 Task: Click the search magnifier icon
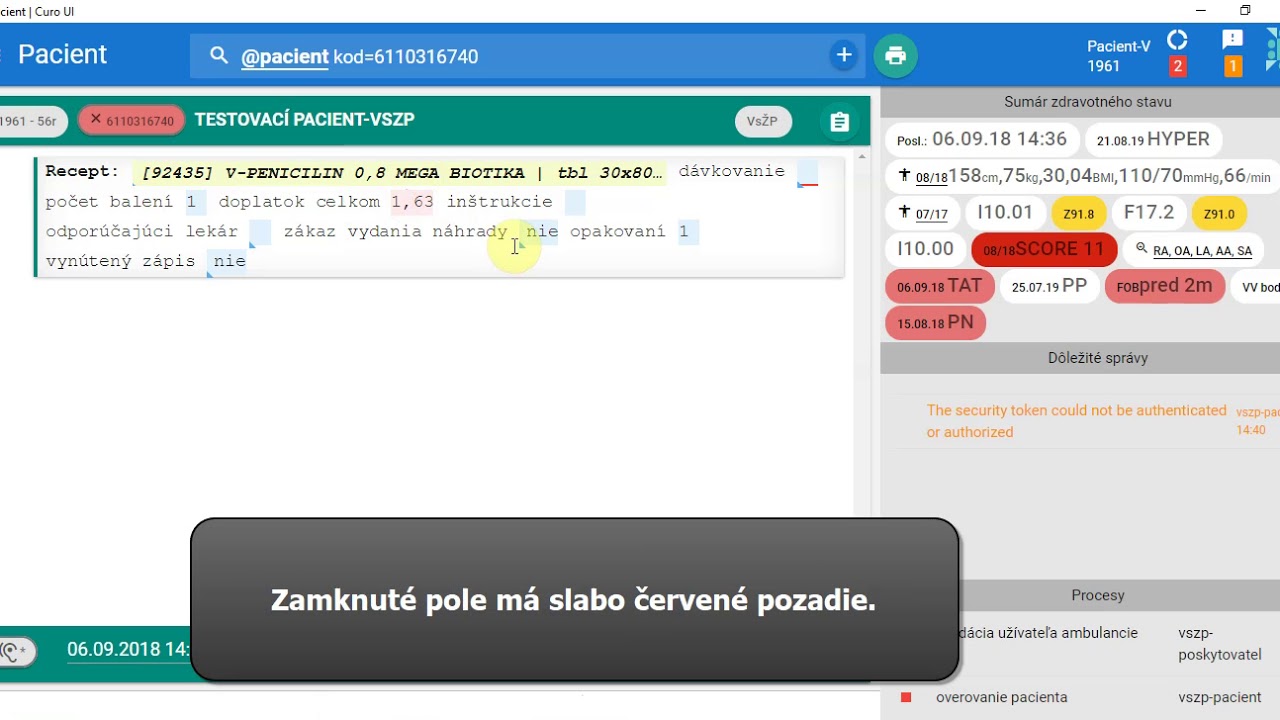(x=219, y=56)
